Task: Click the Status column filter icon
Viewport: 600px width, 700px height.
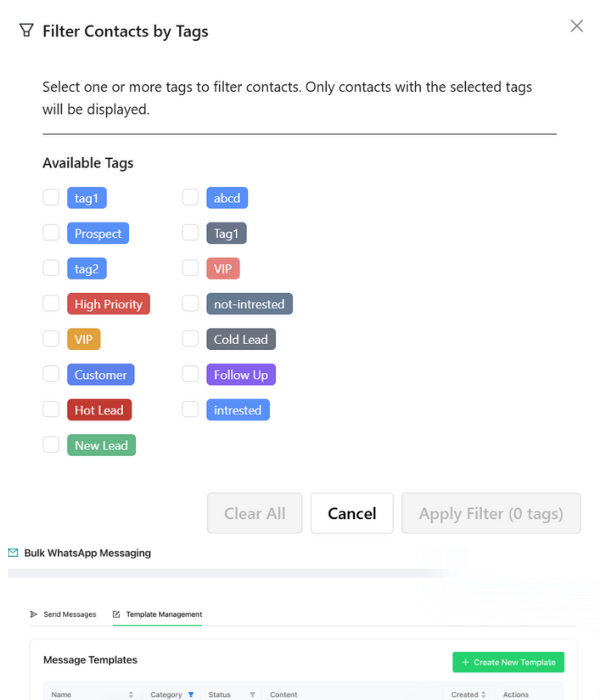Action: (252, 694)
